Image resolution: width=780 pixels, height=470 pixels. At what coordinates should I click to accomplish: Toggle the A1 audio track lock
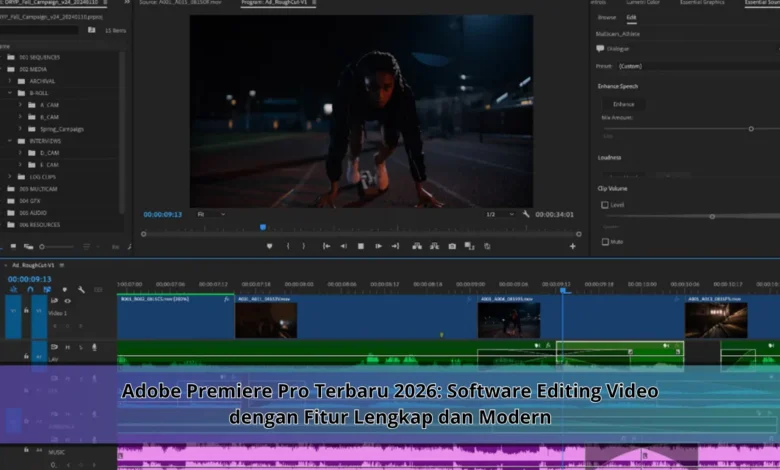(26, 356)
